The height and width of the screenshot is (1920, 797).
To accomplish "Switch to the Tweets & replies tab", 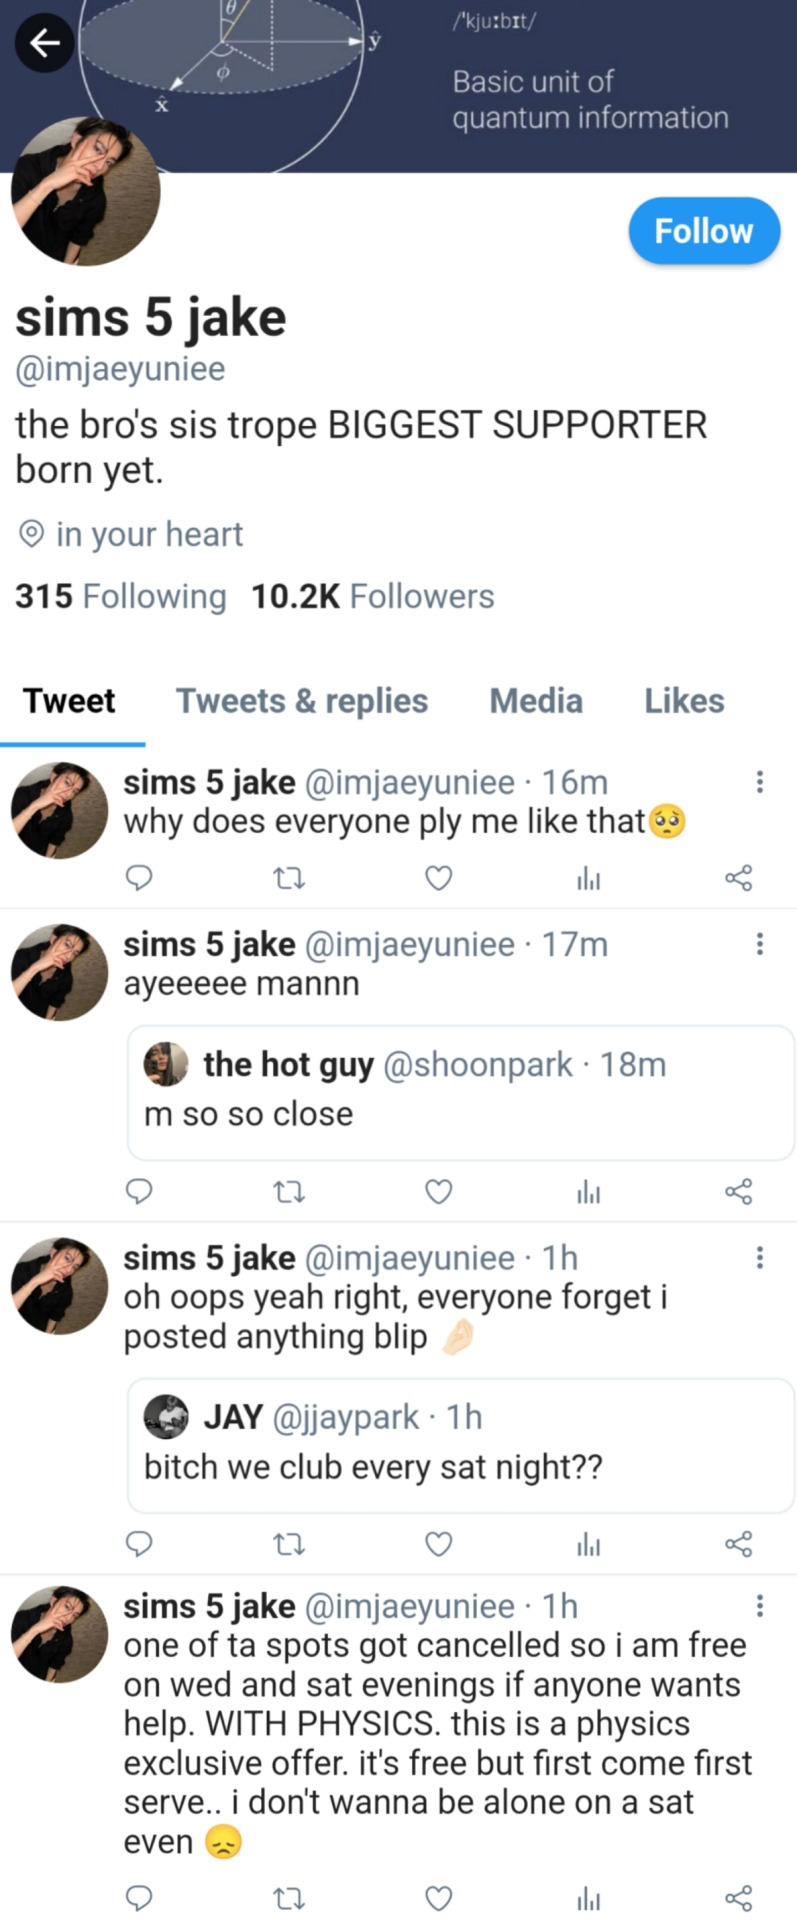I will pos(302,701).
